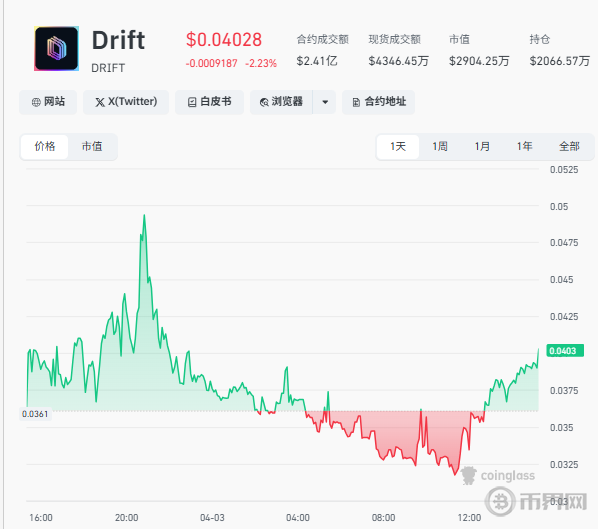This screenshot has height=529, width=598.
Task: Open the 白皮书 whitepaper link
Action: click(x=209, y=102)
